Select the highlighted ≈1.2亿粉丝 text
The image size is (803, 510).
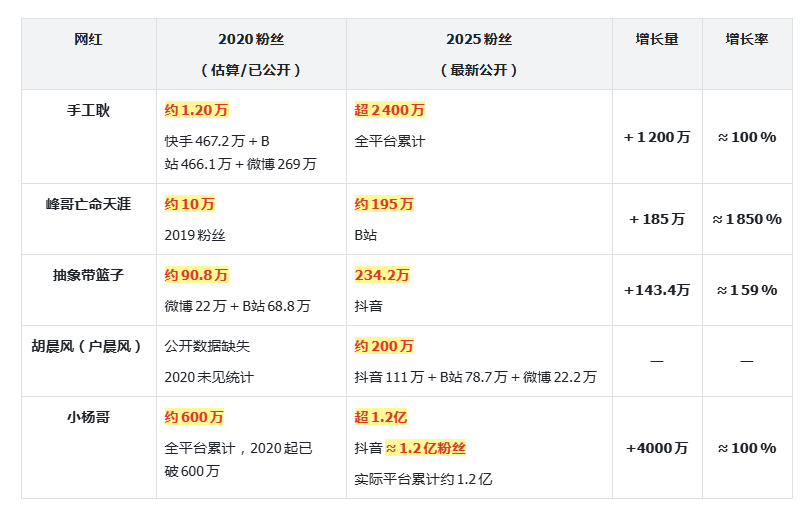(426, 448)
